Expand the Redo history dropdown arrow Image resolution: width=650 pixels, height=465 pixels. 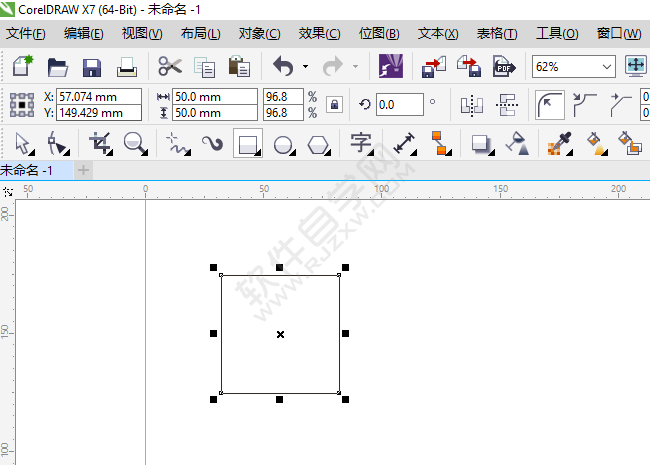point(355,67)
